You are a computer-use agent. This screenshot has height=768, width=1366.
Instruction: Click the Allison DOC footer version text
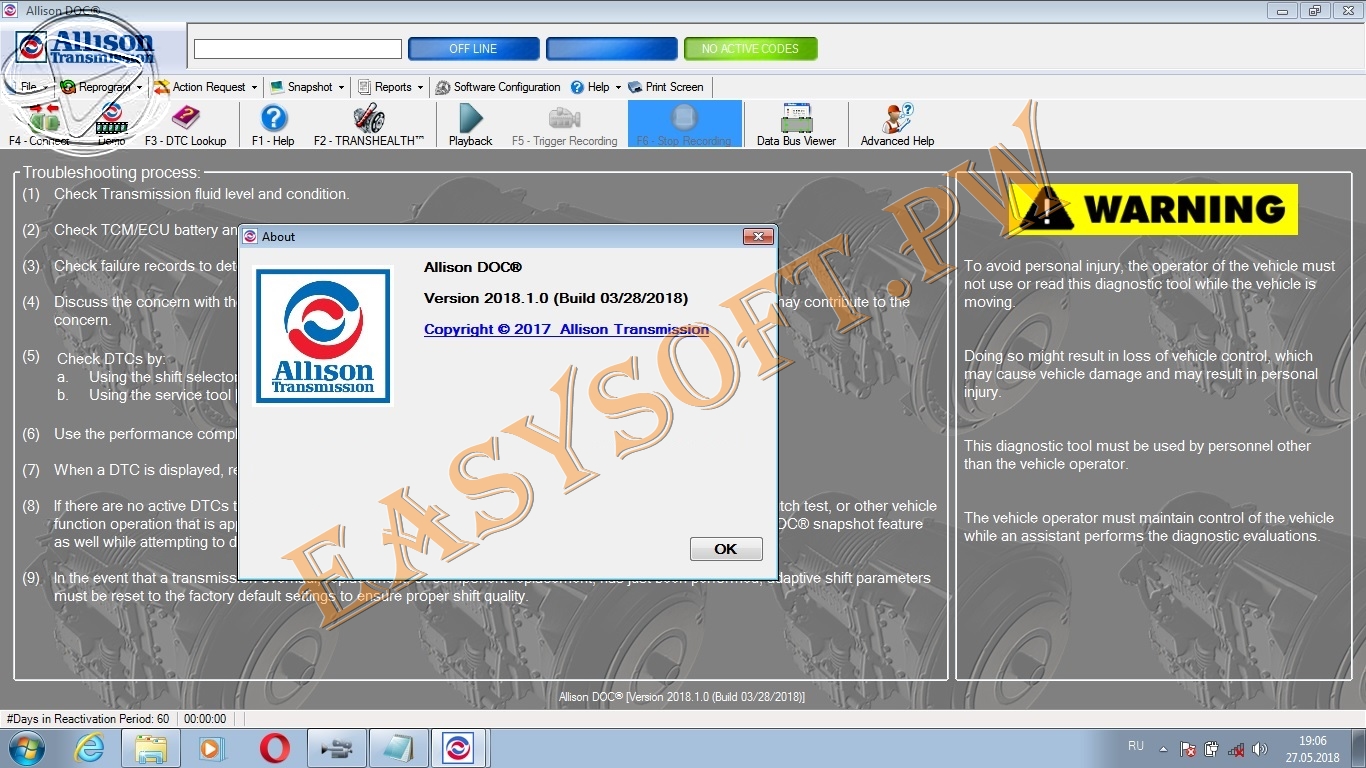click(682, 697)
